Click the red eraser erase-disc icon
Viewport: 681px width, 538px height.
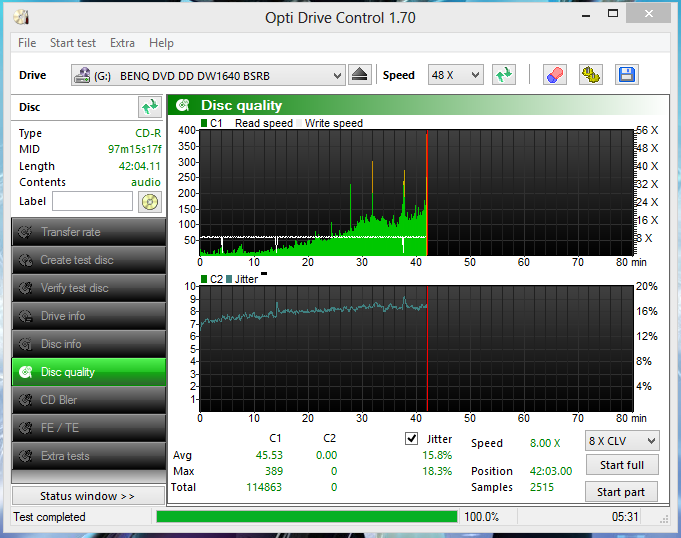click(555, 75)
